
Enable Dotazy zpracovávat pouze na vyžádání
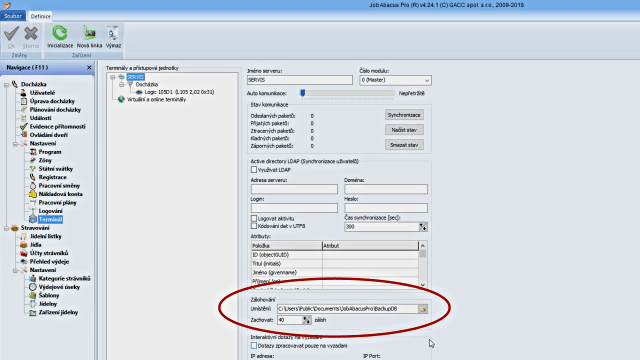pos(254,346)
